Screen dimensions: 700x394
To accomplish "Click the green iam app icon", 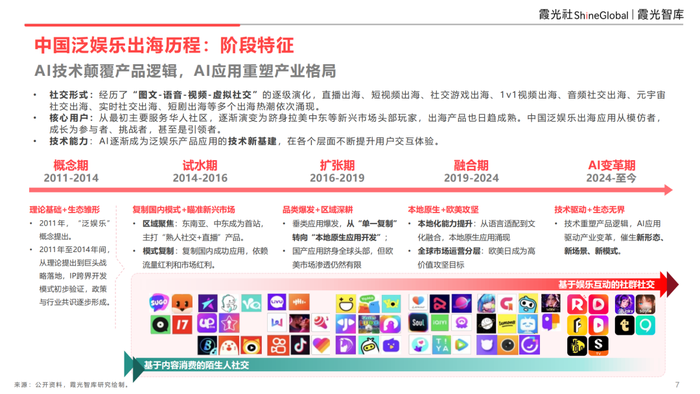I will [x=440, y=322].
